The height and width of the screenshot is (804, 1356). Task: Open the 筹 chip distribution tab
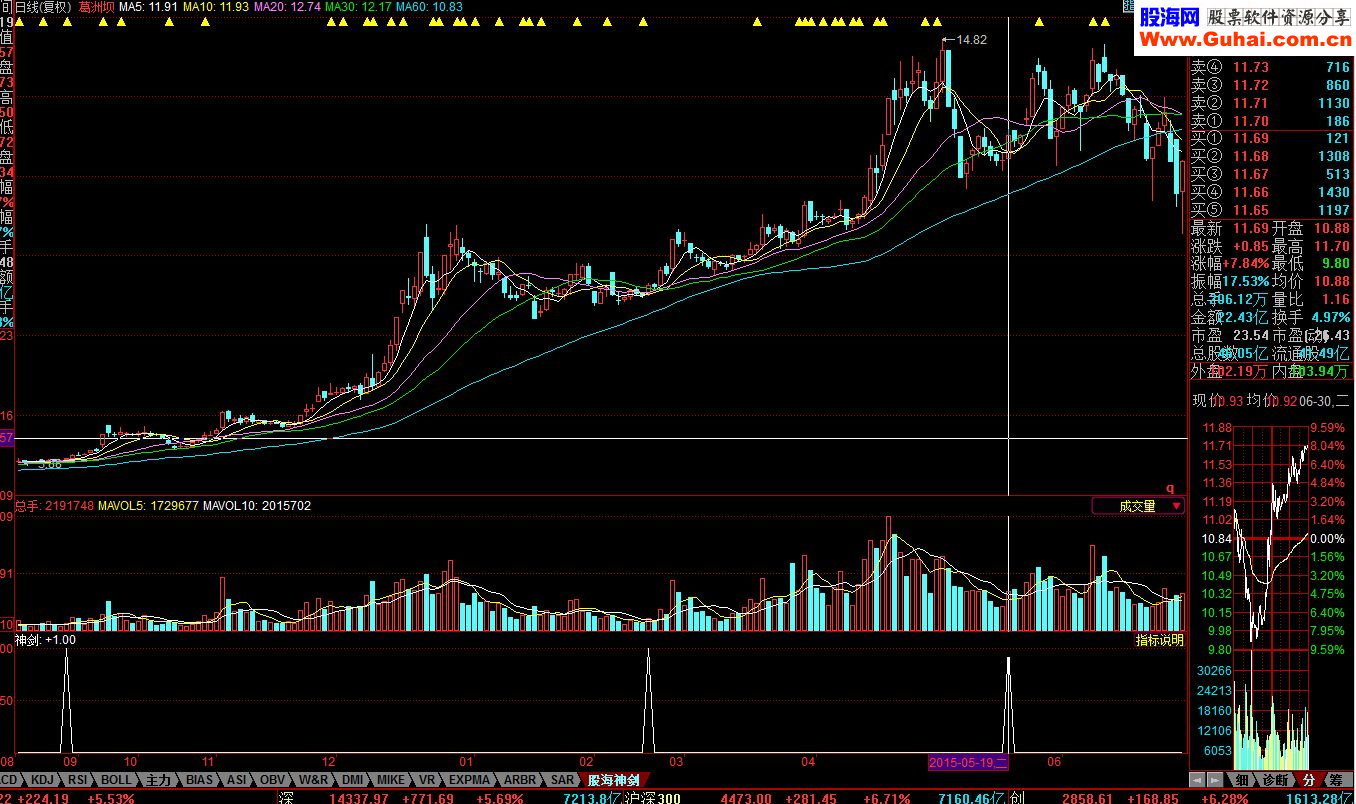[x=1336, y=779]
